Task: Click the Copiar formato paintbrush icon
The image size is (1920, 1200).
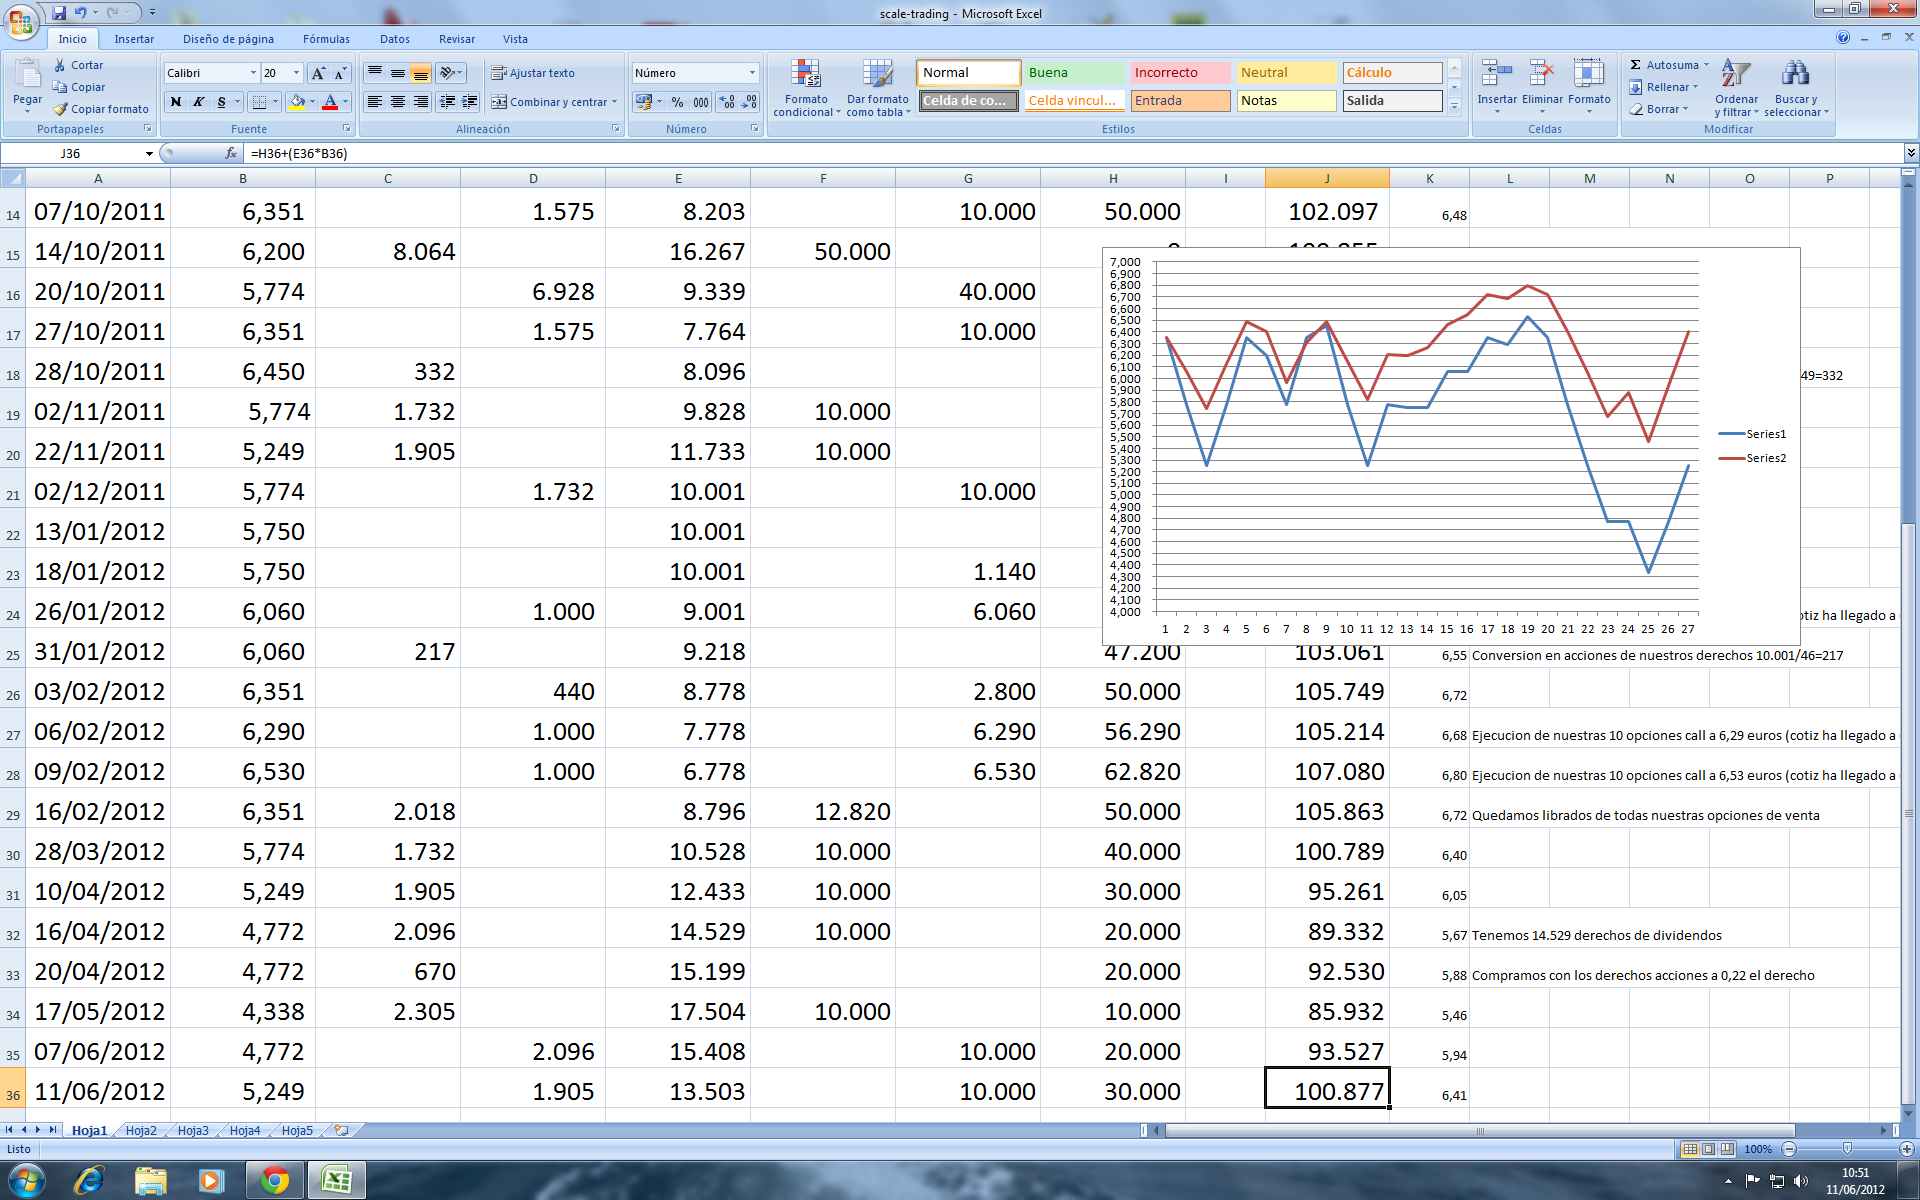Action: pos(60,109)
